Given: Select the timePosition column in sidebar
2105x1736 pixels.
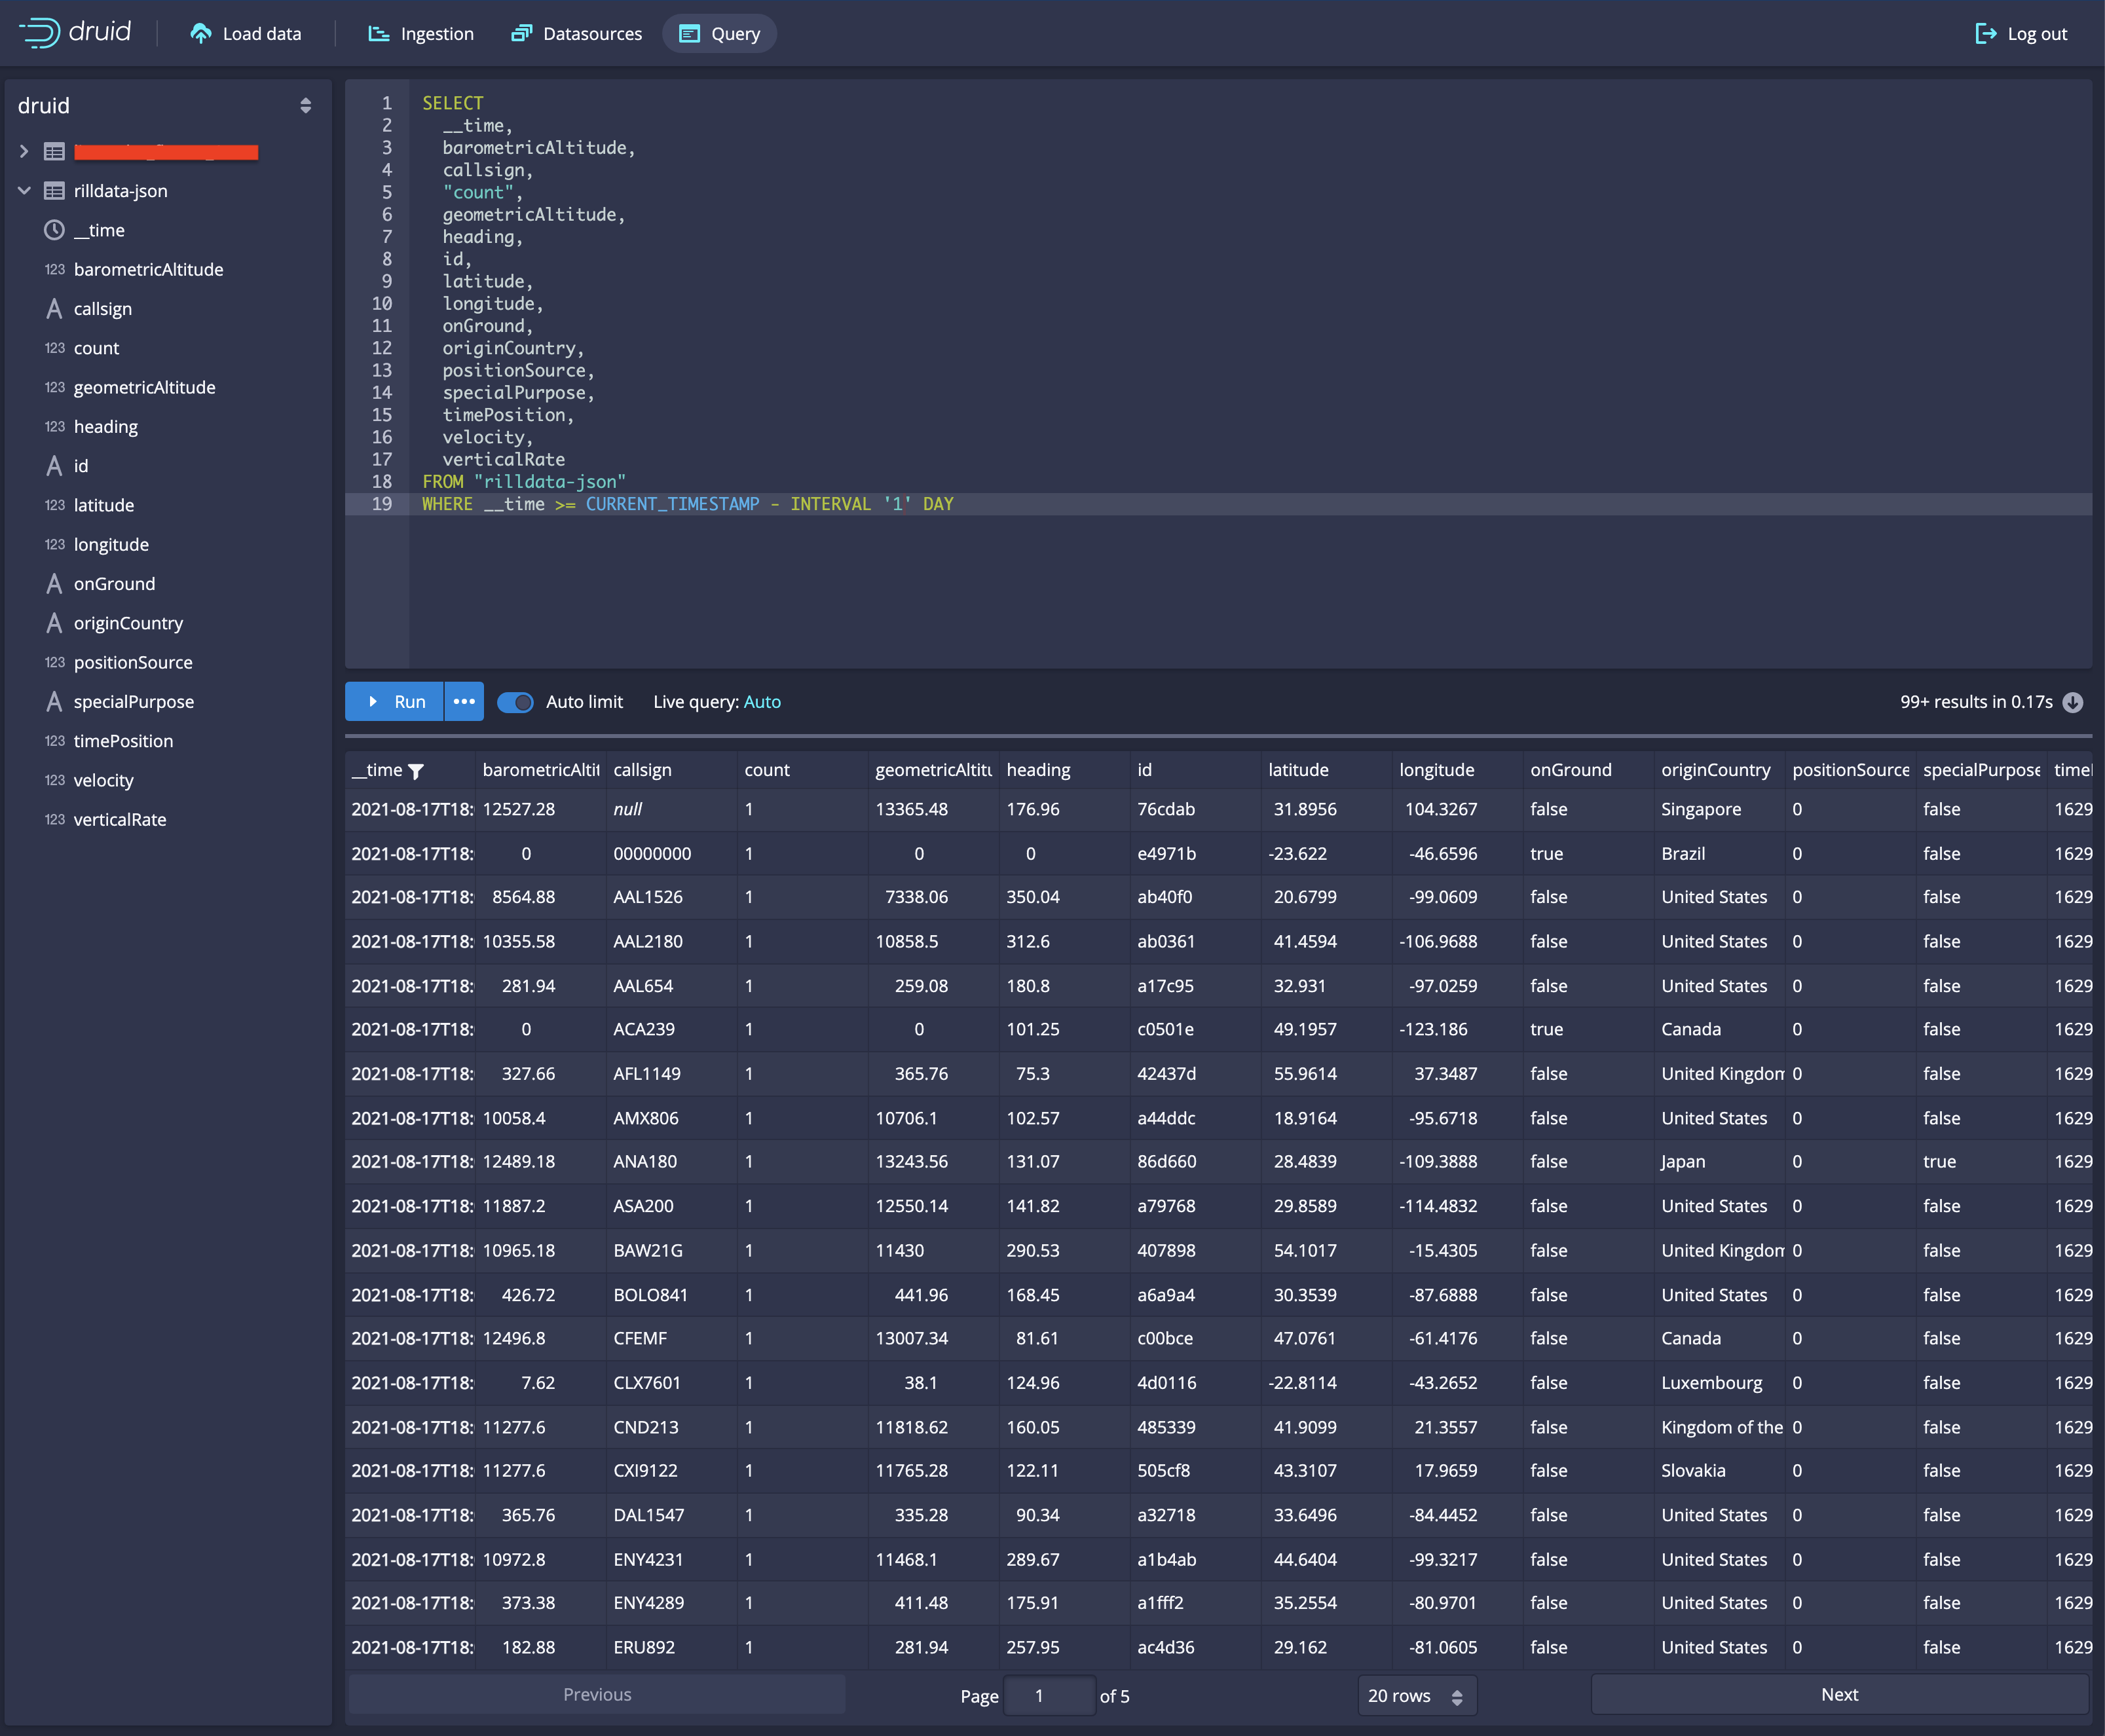Looking at the screenshot, I should (123, 741).
